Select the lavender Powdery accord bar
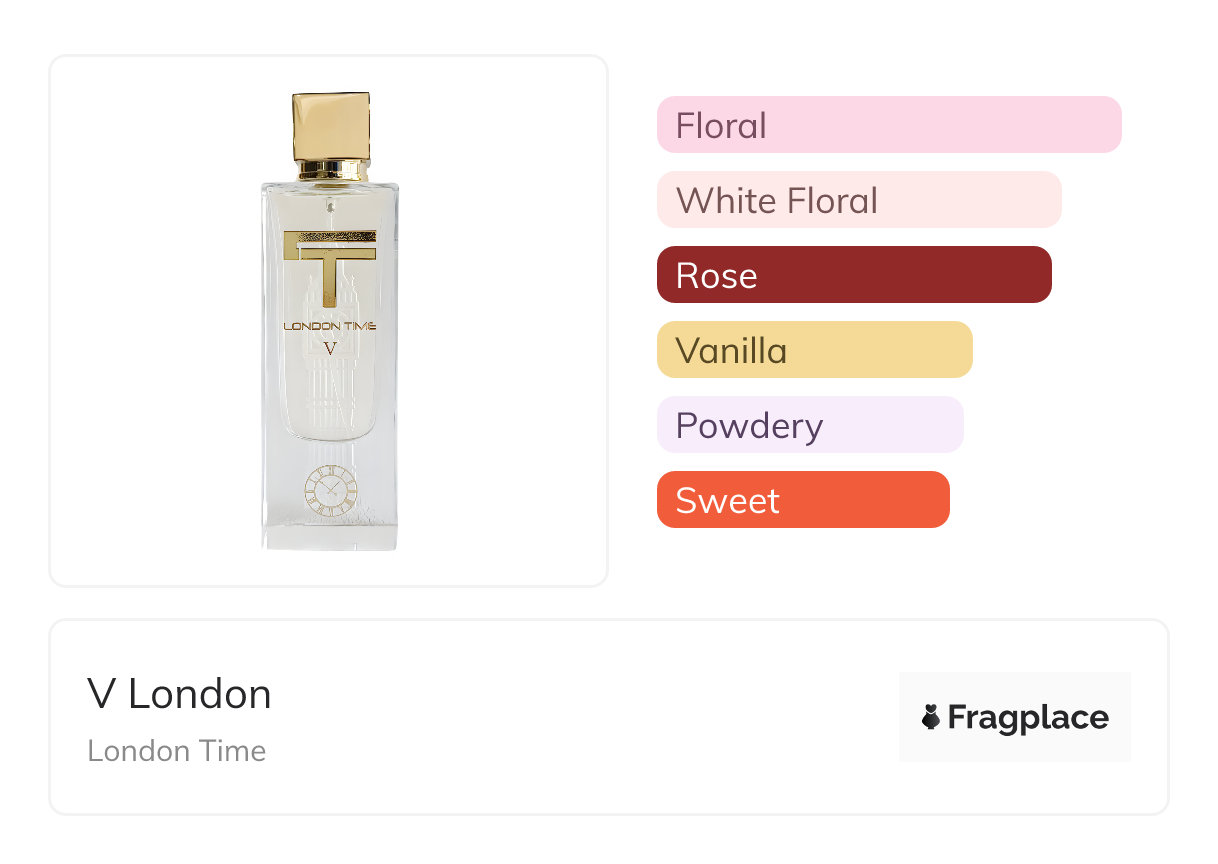This screenshot has width=1218, height=864. [809, 425]
